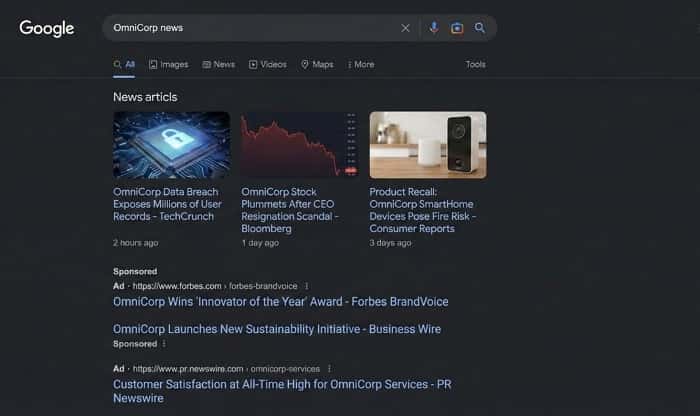Open Sustainability Initiative Business Wire link
Viewport: 700px width, 416px height.
pyautogui.click(x=277, y=329)
